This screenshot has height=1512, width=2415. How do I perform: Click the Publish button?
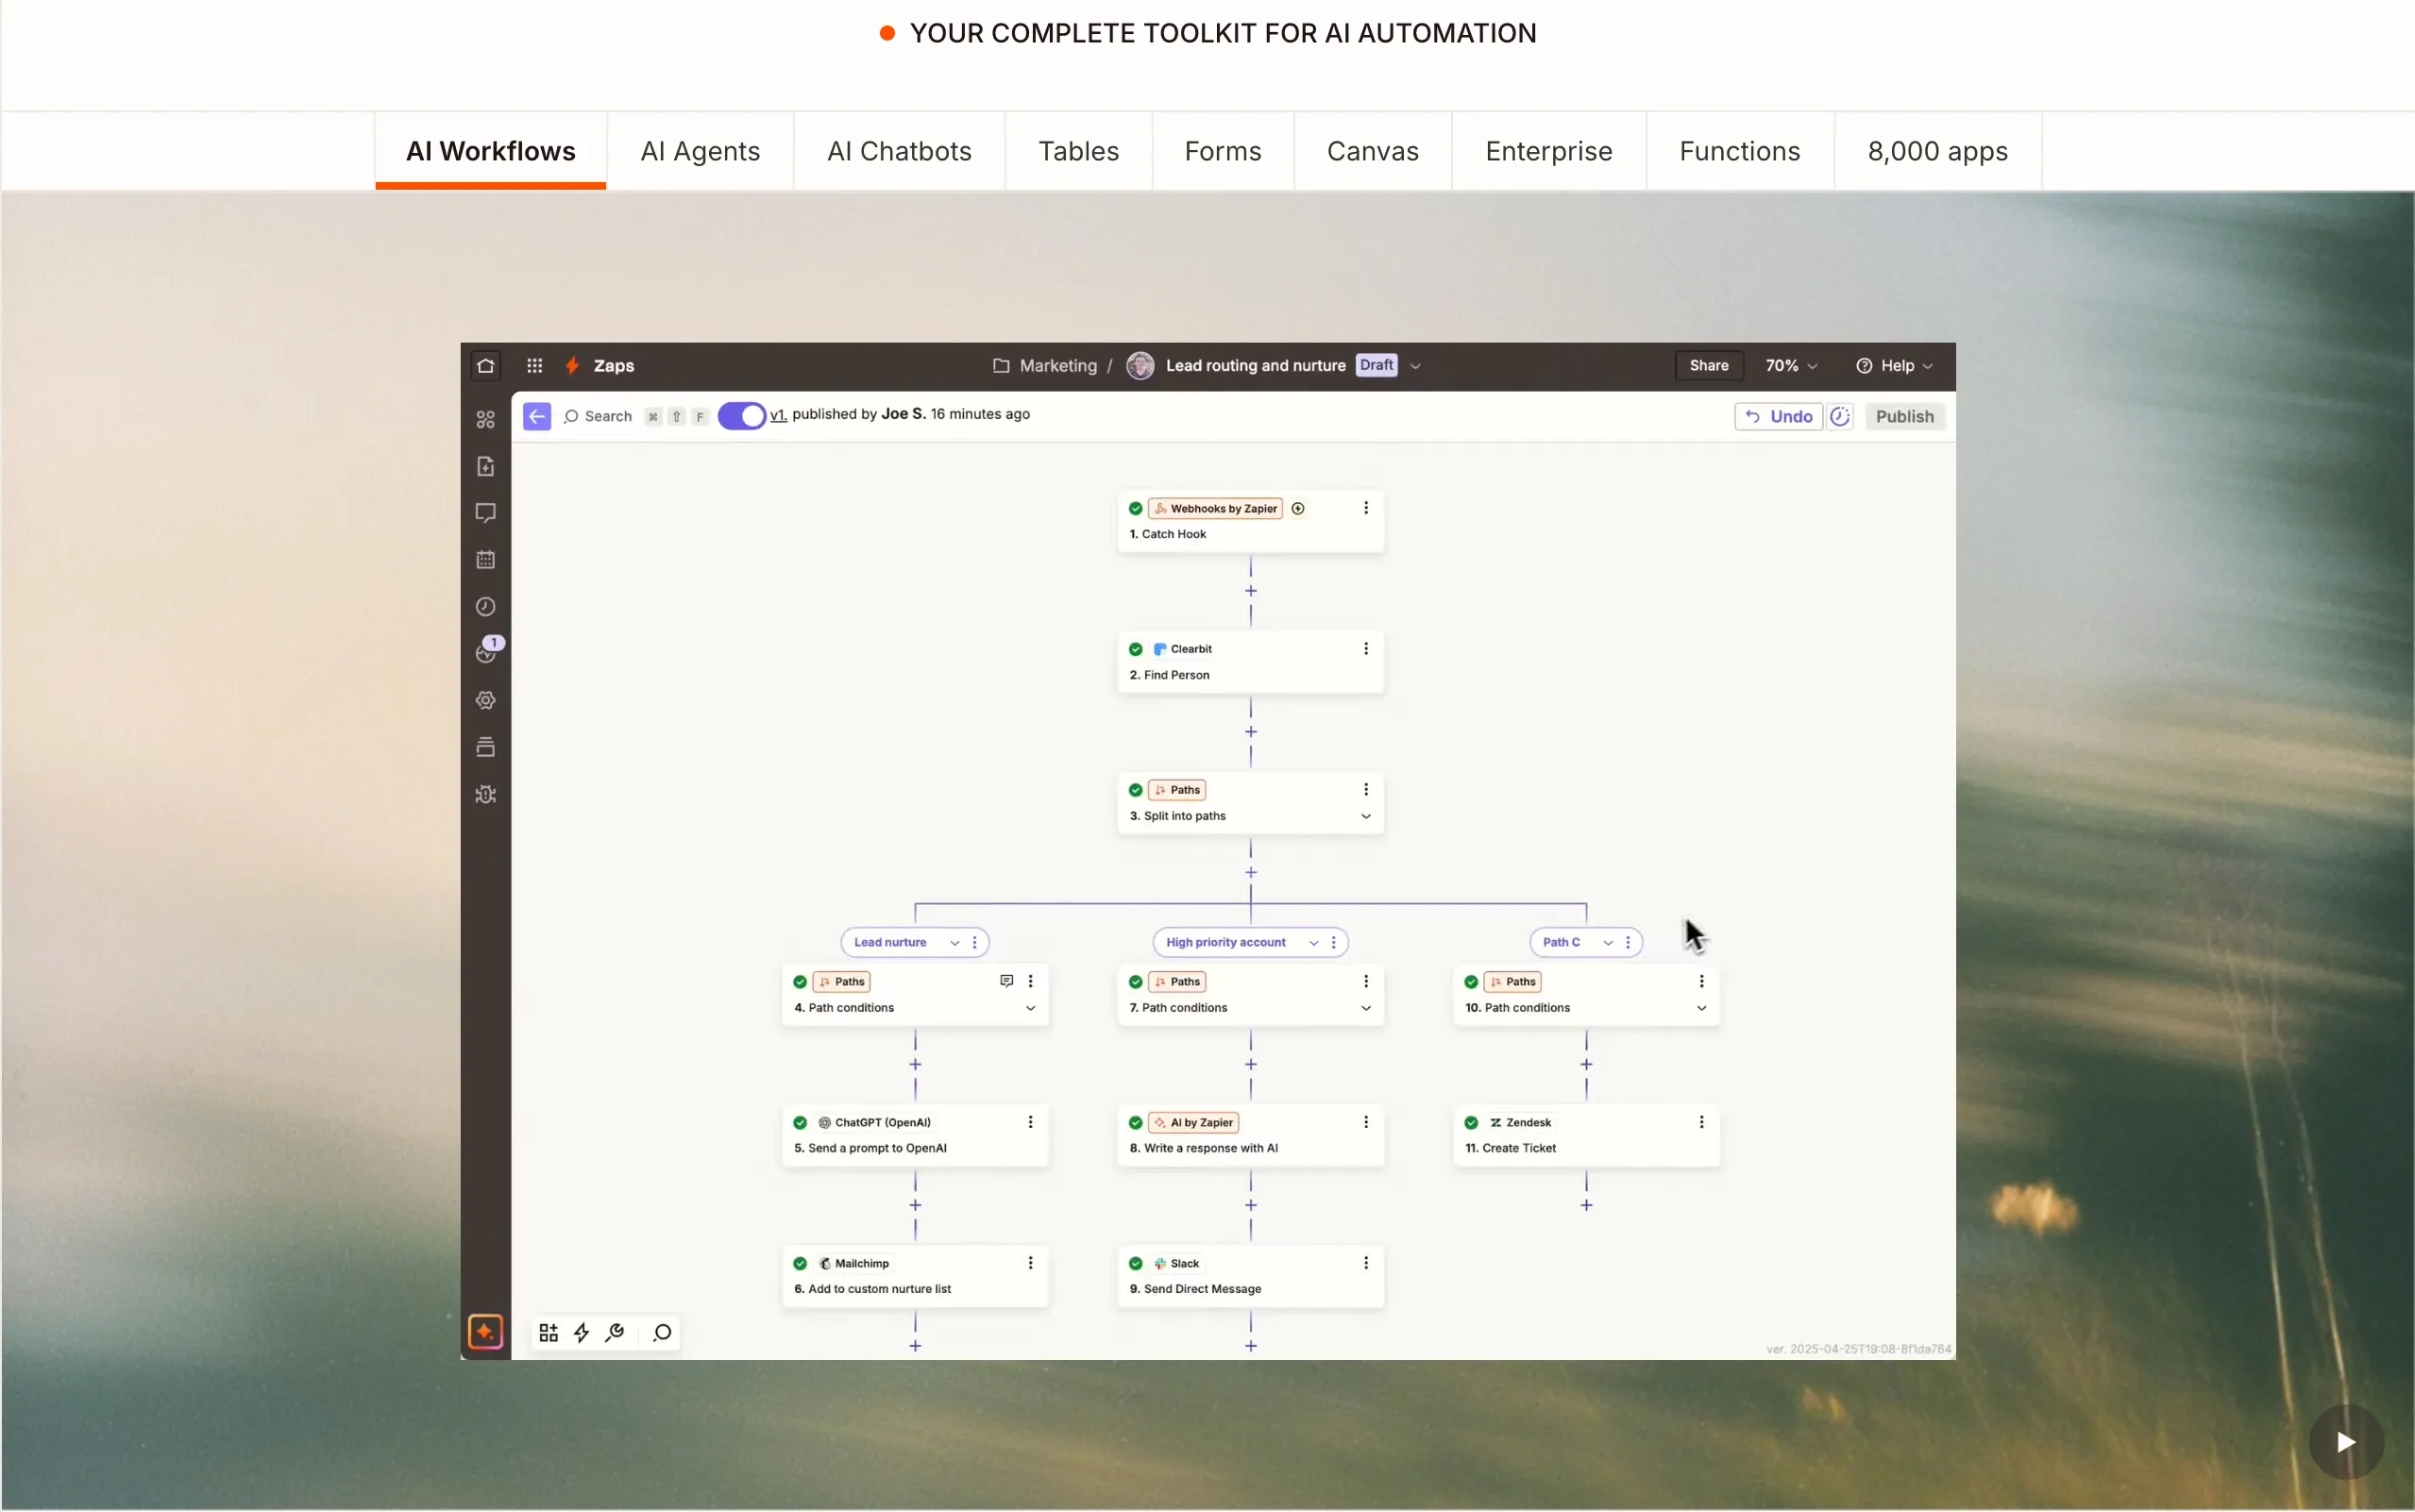1903,416
